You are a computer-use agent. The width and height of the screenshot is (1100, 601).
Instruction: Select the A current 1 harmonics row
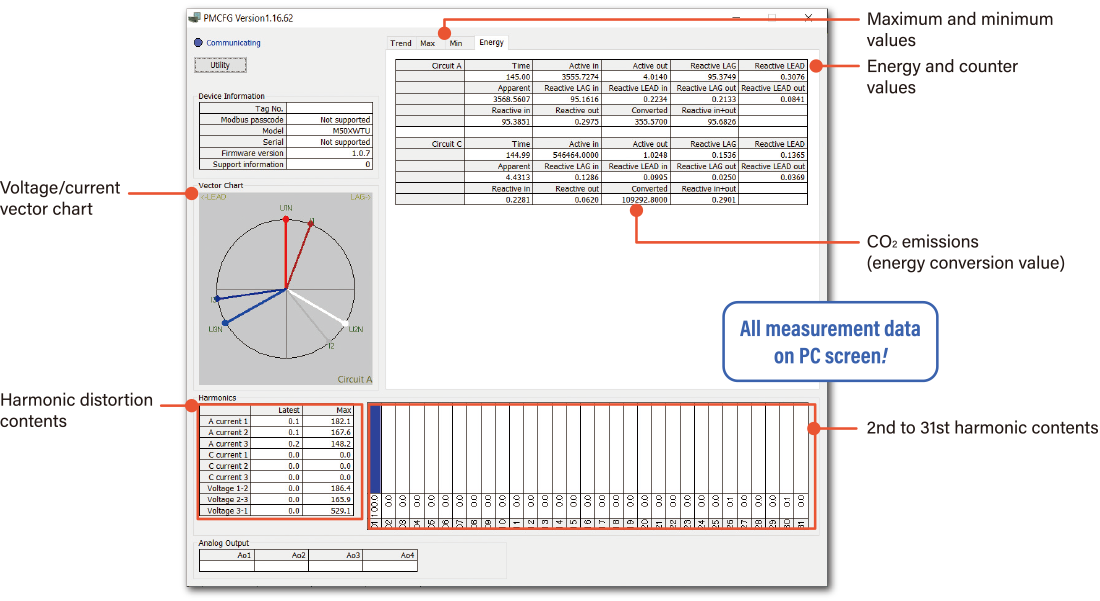[275, 421]
